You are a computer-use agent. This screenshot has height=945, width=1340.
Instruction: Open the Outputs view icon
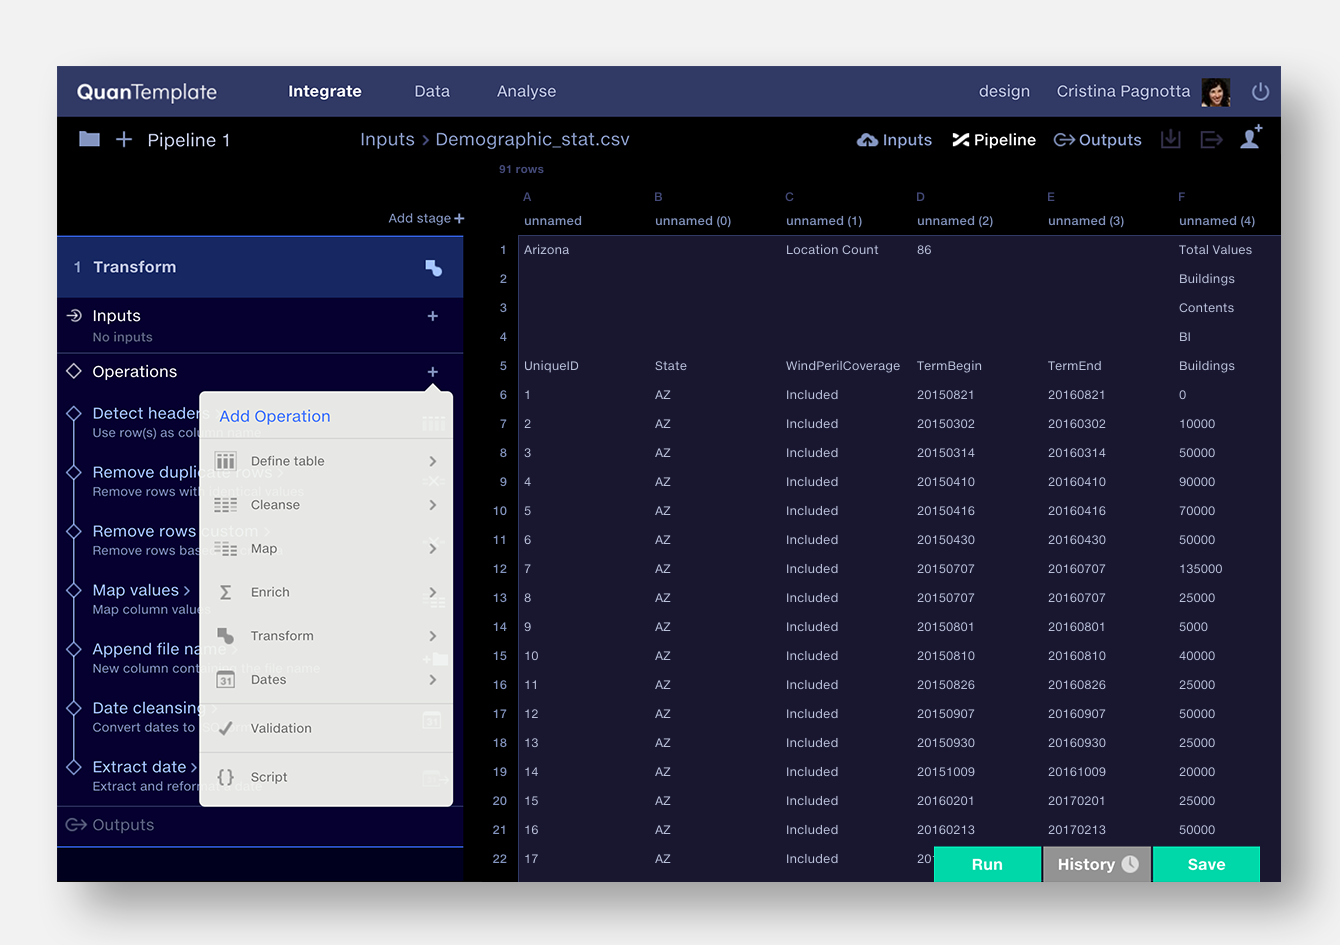[x=1063, y=139]
